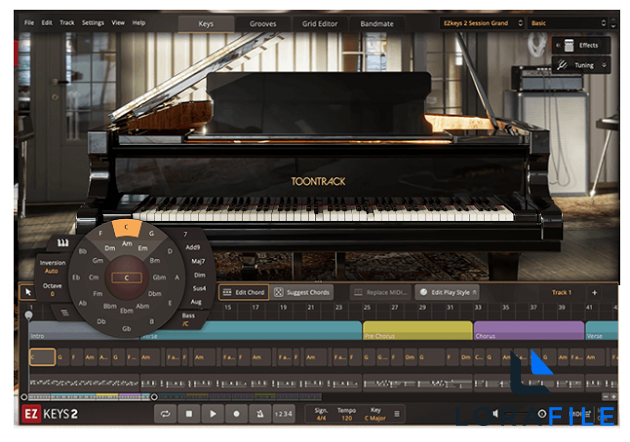
Task: Click the playhead marker at bar 1
Action: coord(29,315)
